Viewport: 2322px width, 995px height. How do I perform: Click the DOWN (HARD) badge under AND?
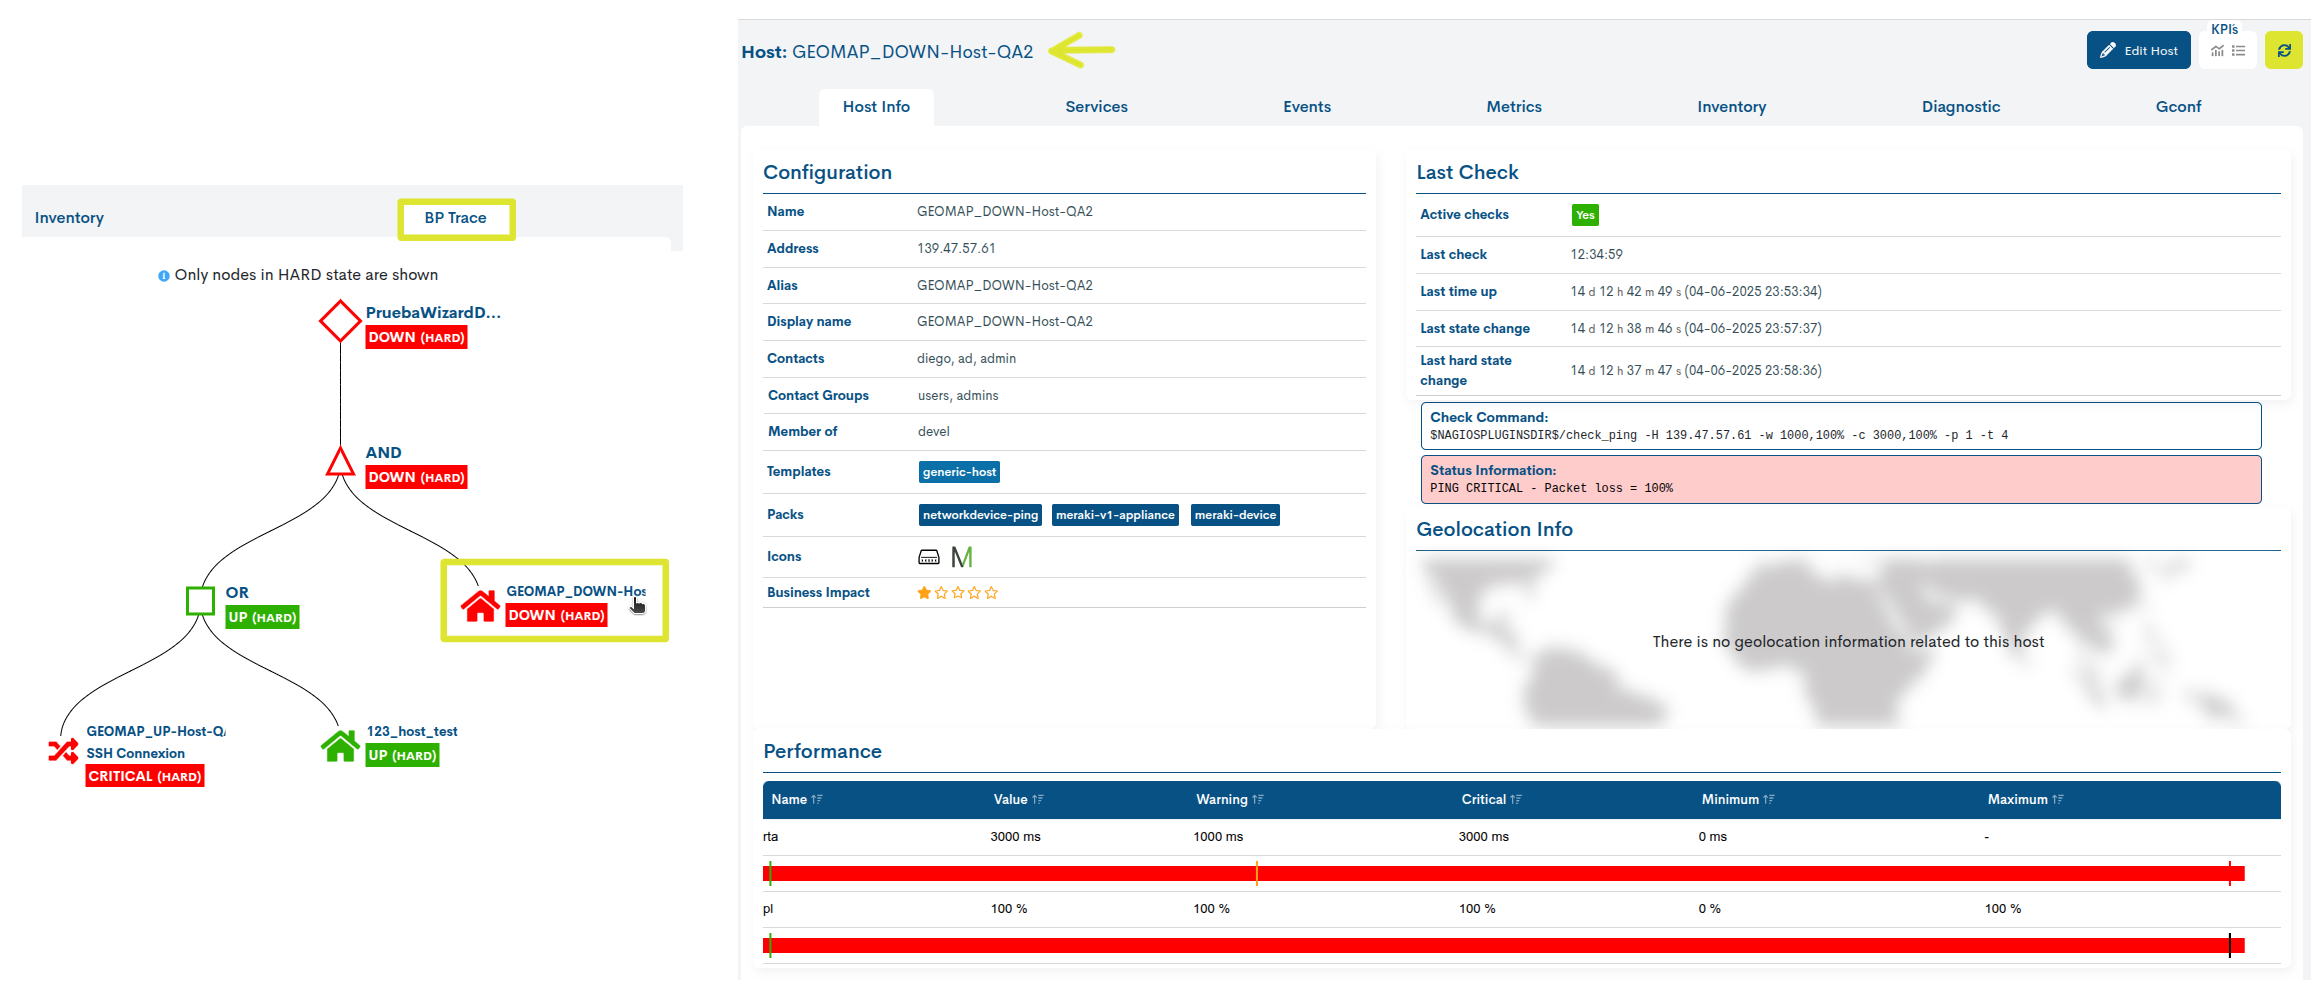[x=416, y=478]
